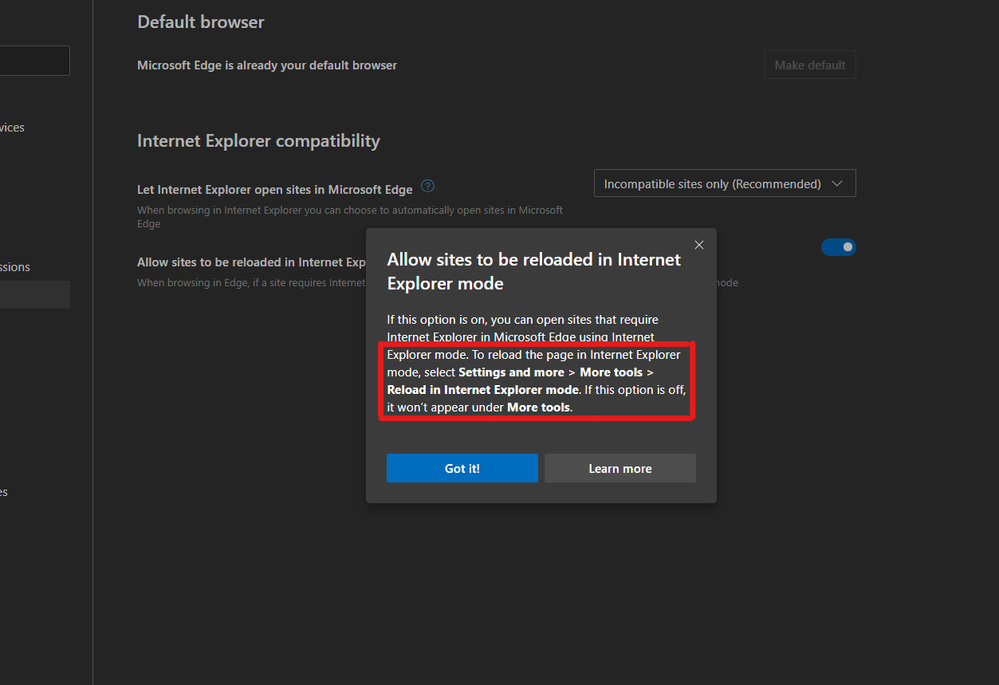Expand Incompatible sites only (Recommended) dropdown
The height and width of the screenshot is (685, 999).
pyautogui.click(x=724, y=184)
